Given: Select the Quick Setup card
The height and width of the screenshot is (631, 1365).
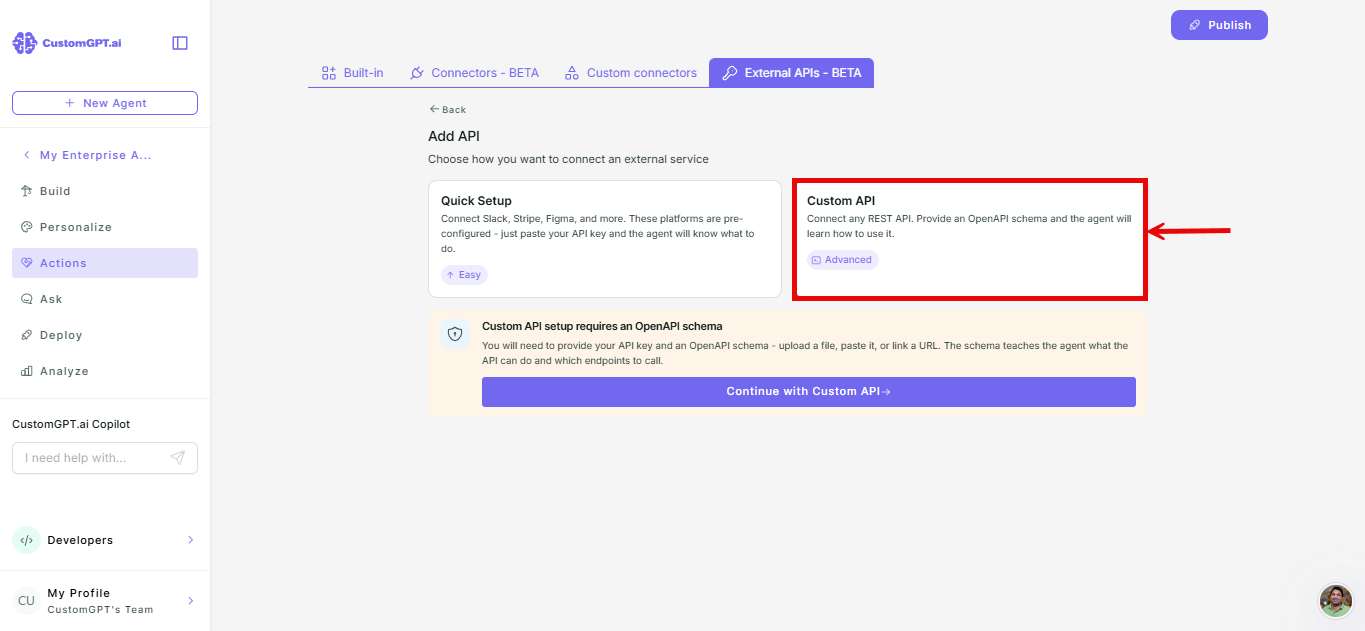Looking at the screenshot, I should pyautogui.click(x=605, y=239).
